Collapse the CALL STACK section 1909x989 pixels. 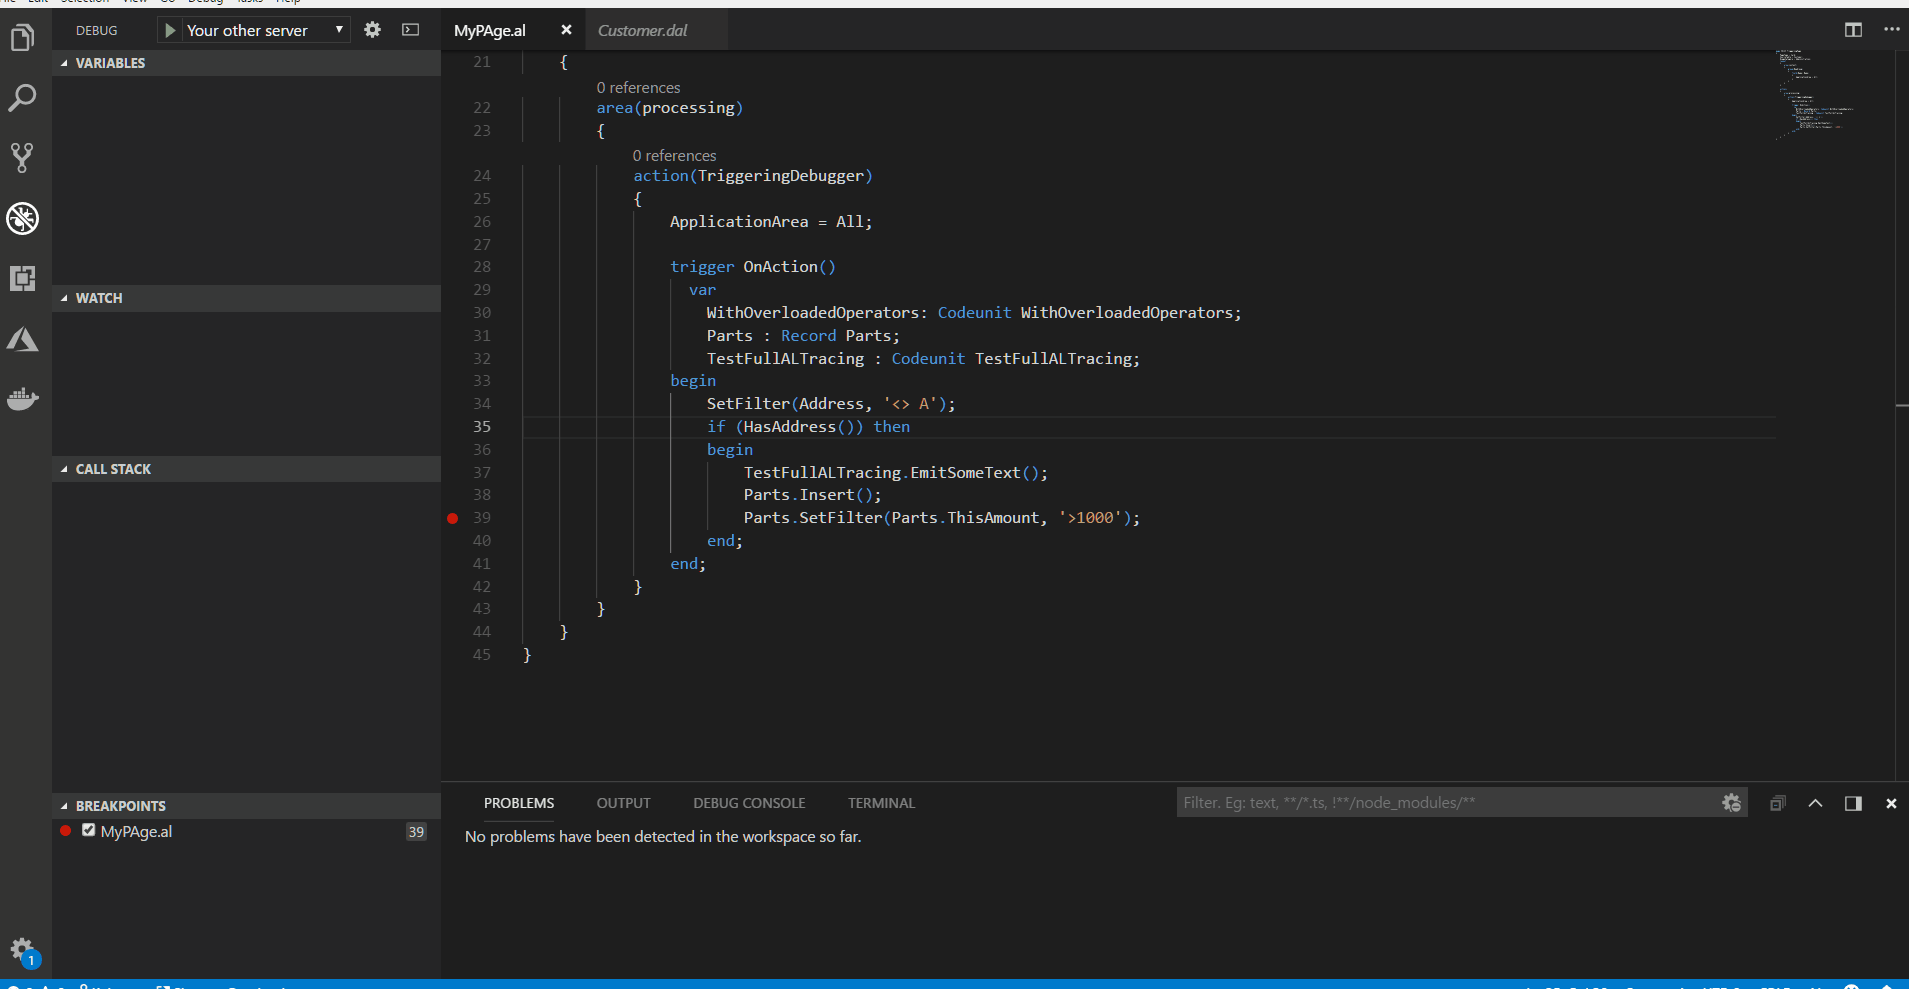(x=113, y=469)
